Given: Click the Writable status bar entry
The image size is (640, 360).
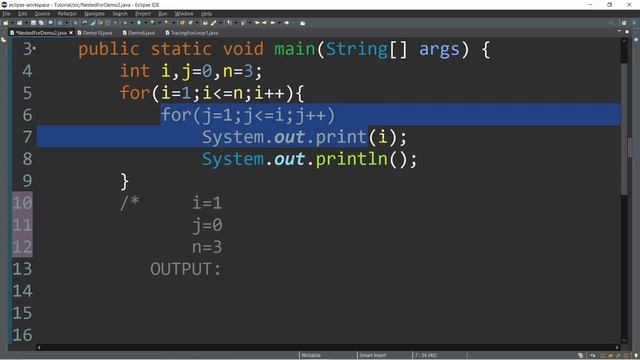Looking at the screenshot, I should pyautogui.click(x=311, y=356).
